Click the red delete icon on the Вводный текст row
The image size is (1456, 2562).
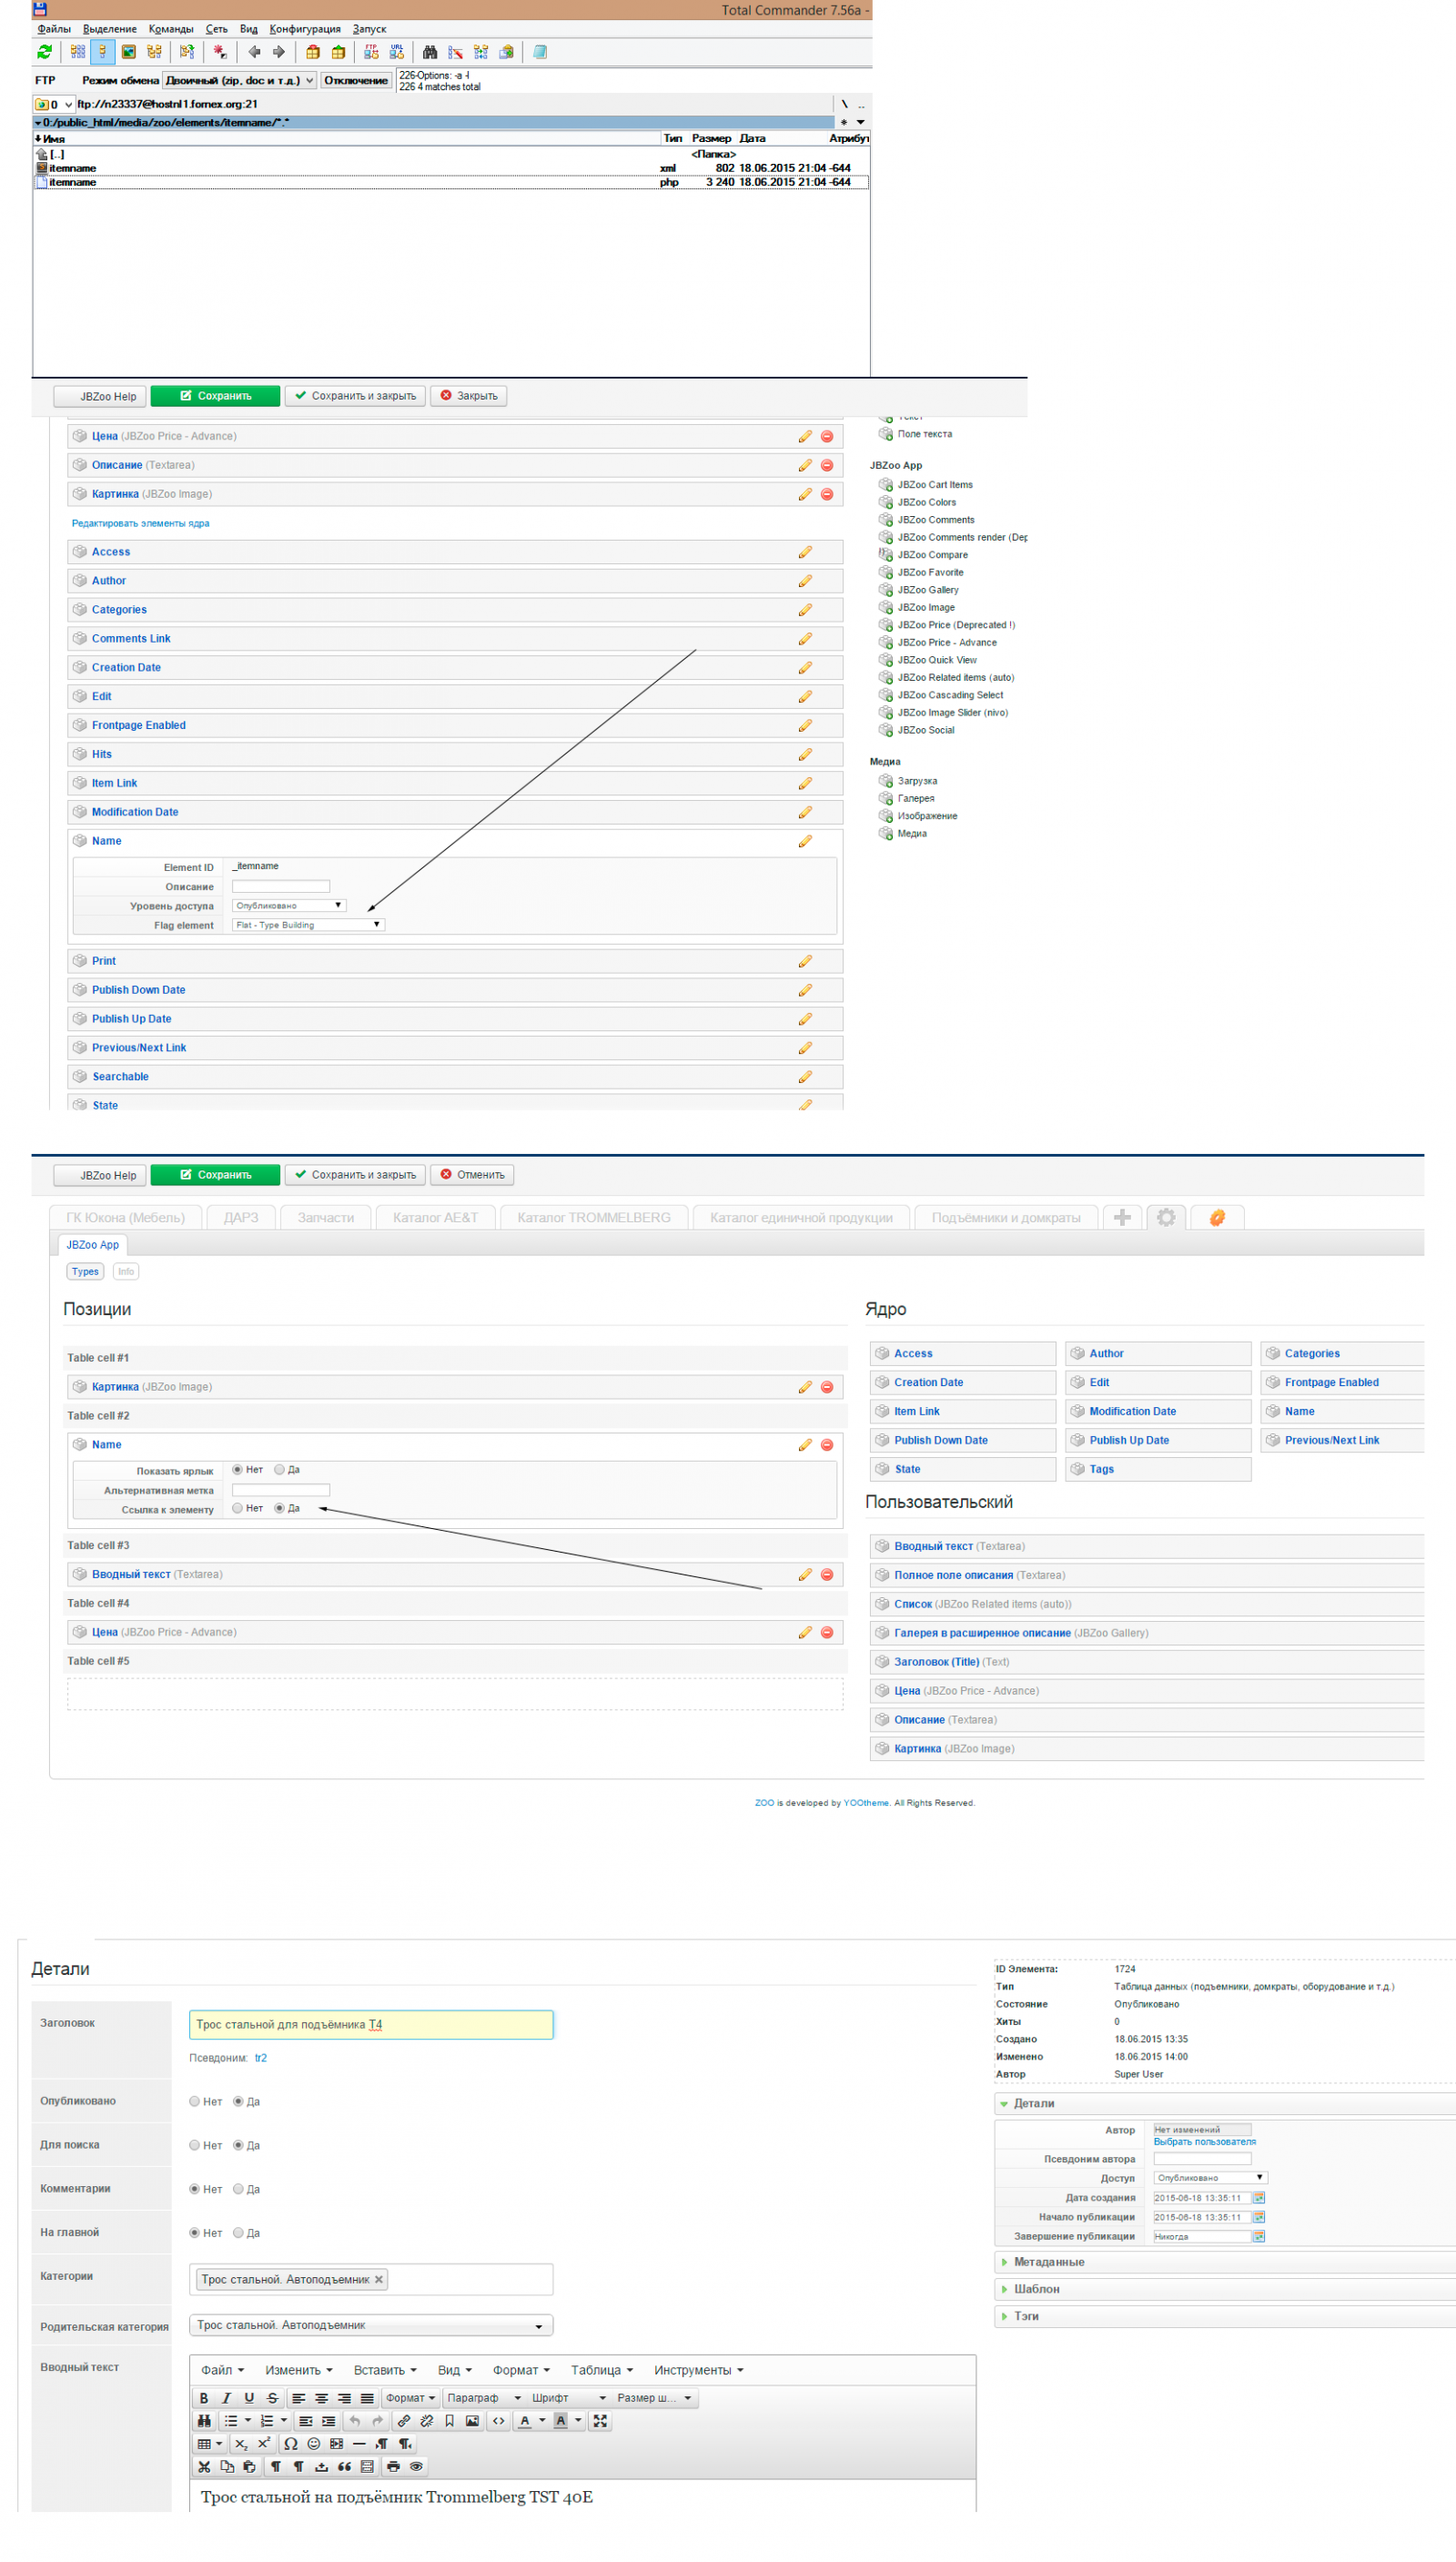[827, 1574]
